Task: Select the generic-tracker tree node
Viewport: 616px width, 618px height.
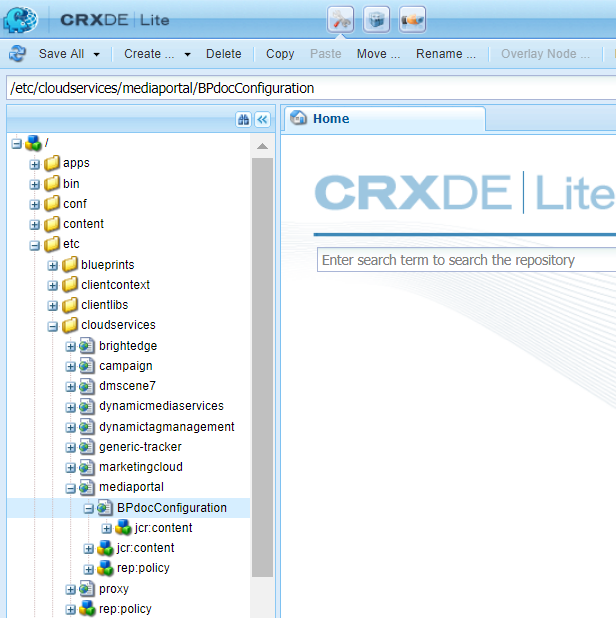Action: tap(140, 447)
